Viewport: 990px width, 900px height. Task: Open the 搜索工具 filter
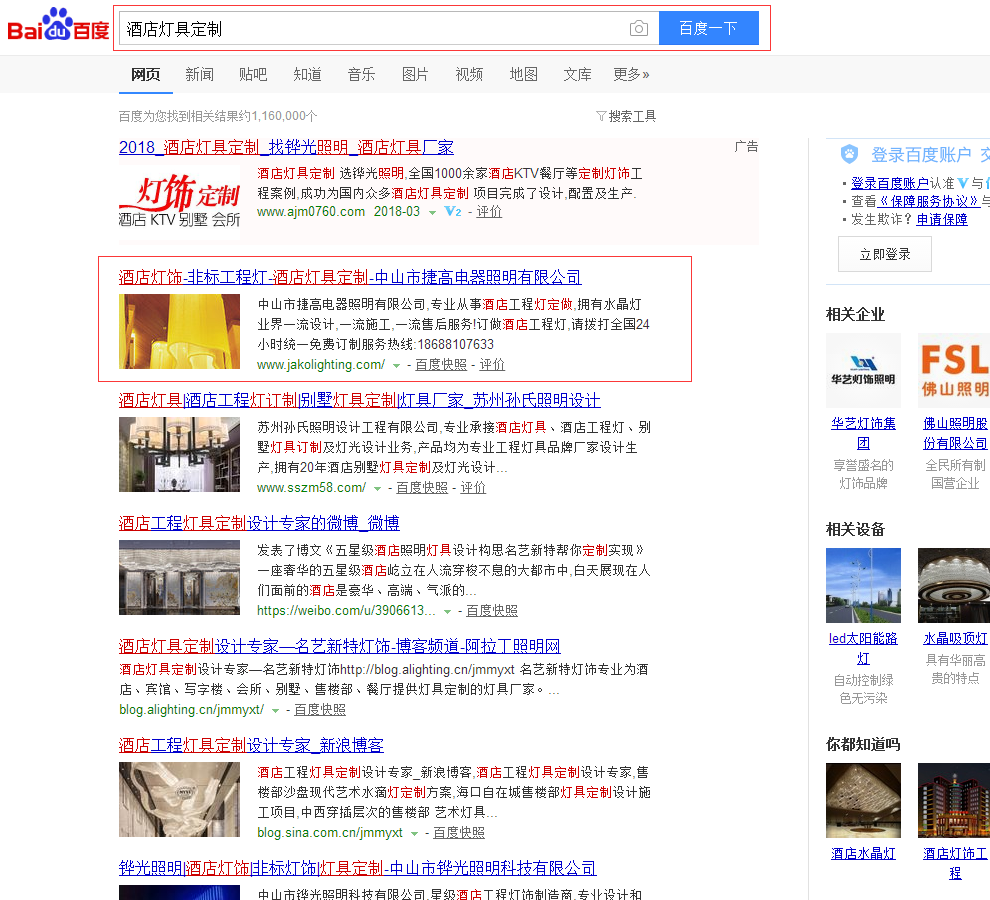click(x=626, y=116)
